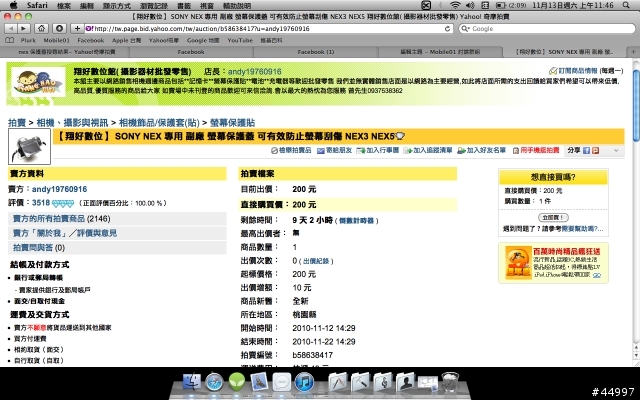This screenshot has width=640, height=400.
Task: Open the 編輯 menu
Action: [x=87, y=5]
